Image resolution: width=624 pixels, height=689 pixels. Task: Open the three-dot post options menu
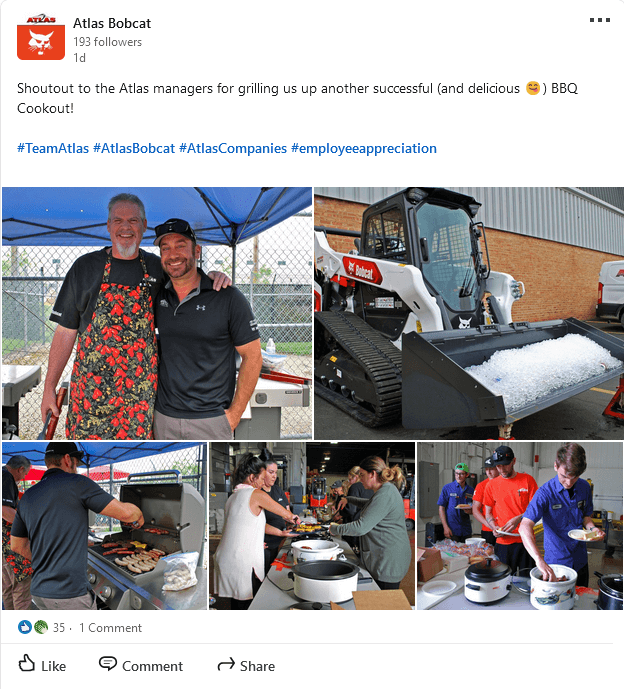[x=600, y=20]
